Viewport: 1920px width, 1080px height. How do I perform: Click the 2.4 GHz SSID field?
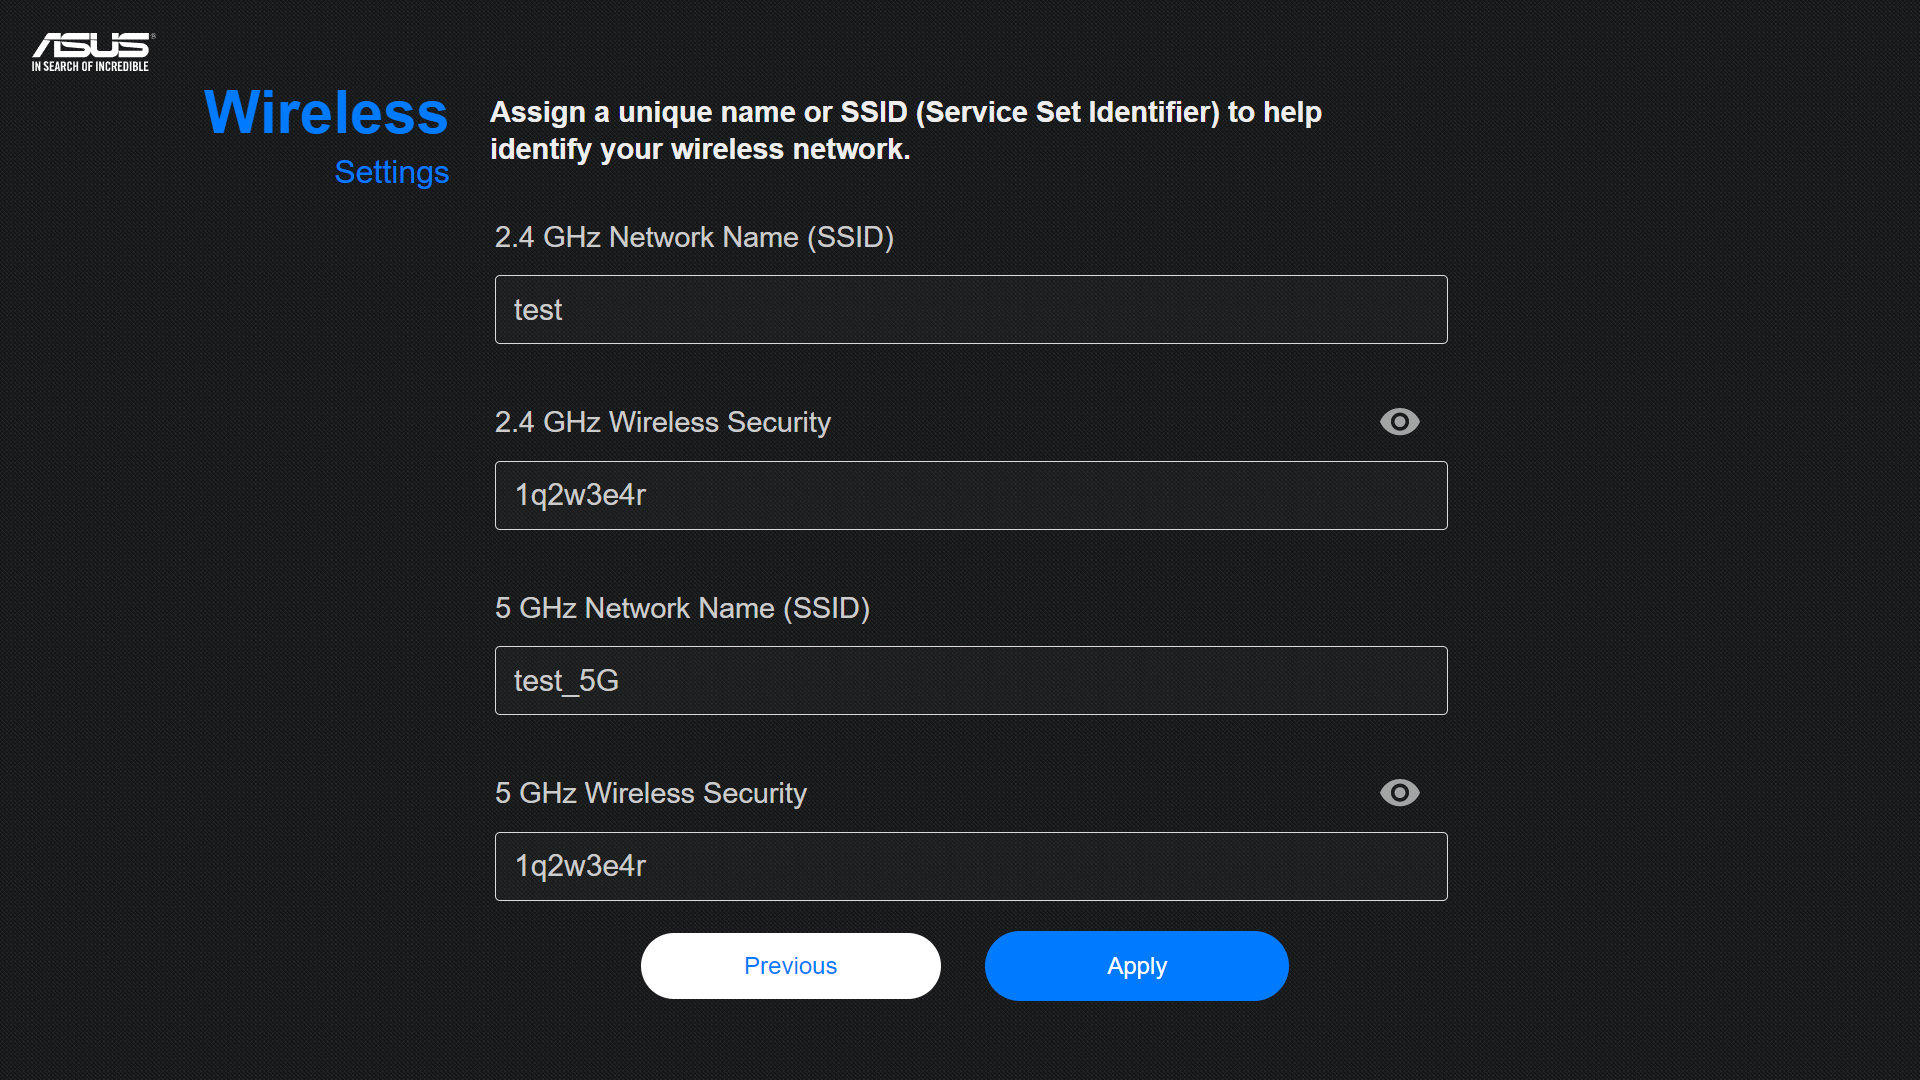coord(970,310)
